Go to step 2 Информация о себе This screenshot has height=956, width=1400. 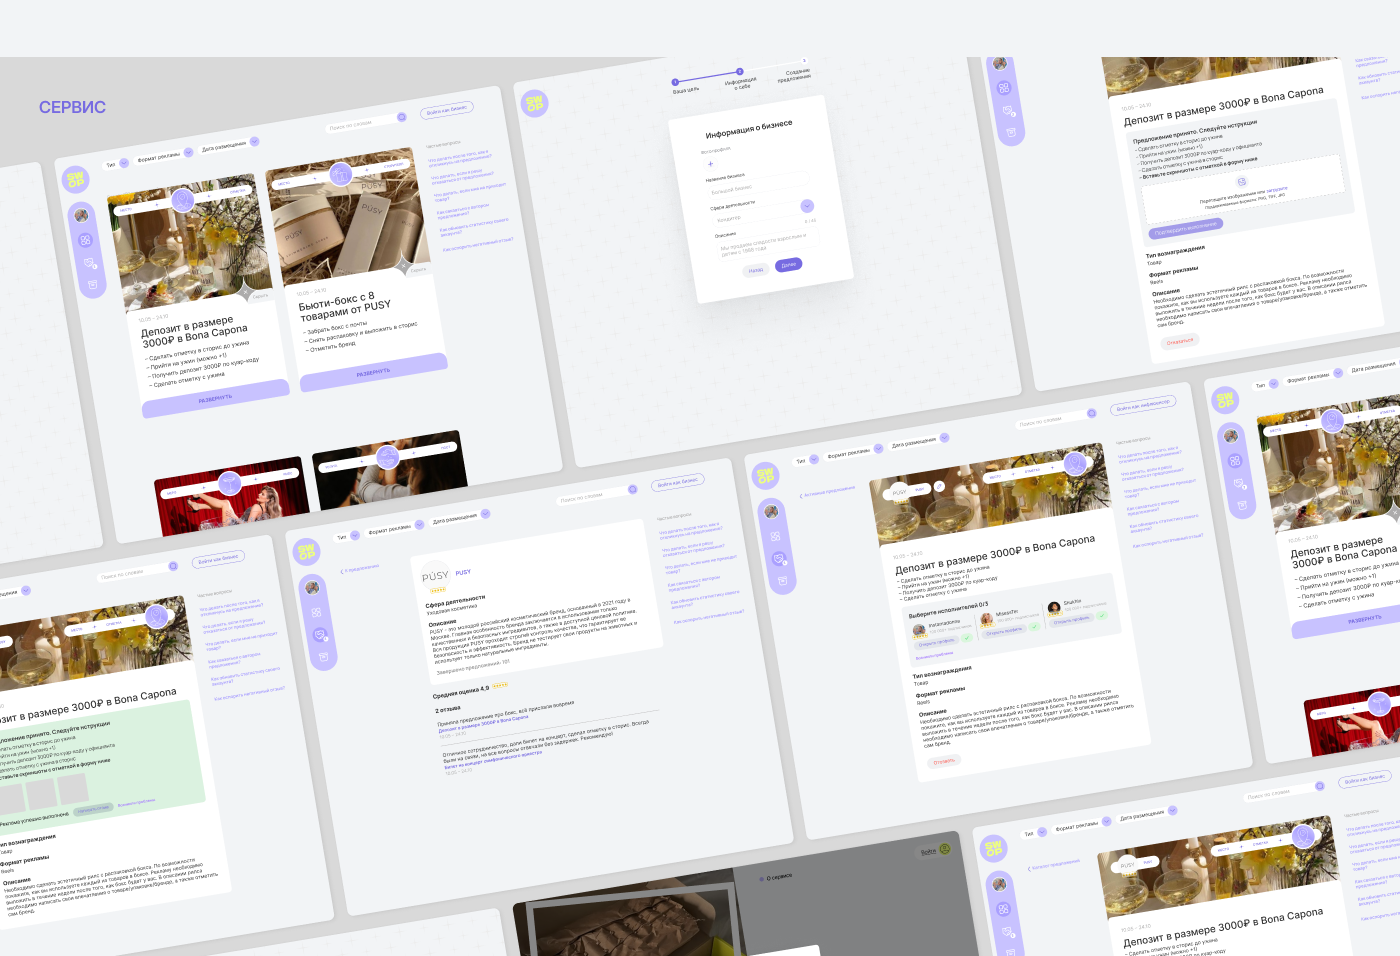[740, 72]
